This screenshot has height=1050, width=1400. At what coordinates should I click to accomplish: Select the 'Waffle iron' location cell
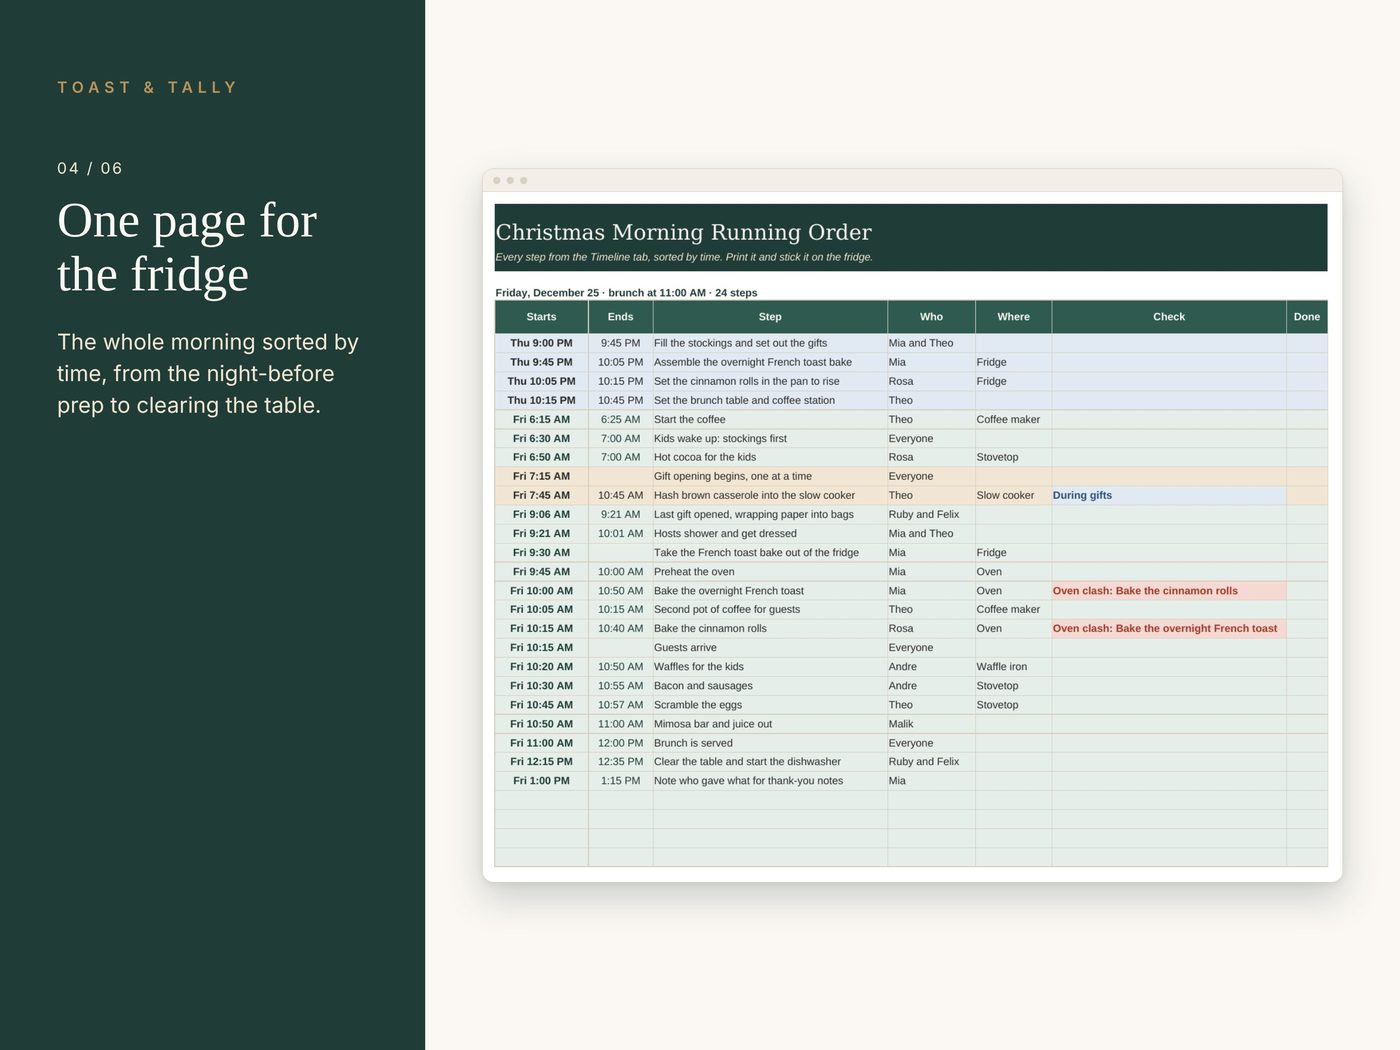pyautogui.click(x=1013, y=667)
